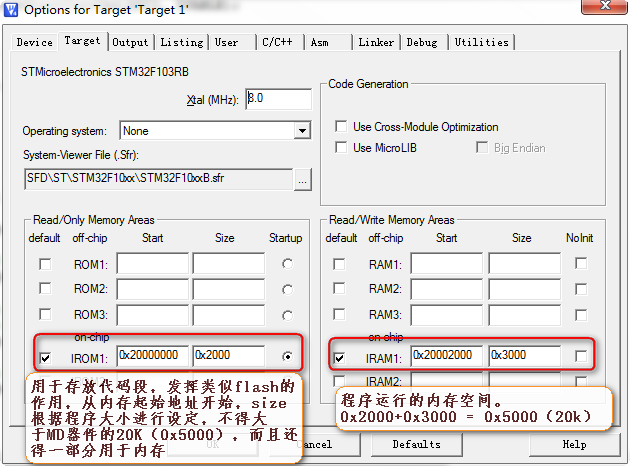The height and width of the screenshot is (466, 630).
Task: Select ROM3 Startup radio button
Action: [287, 316]
